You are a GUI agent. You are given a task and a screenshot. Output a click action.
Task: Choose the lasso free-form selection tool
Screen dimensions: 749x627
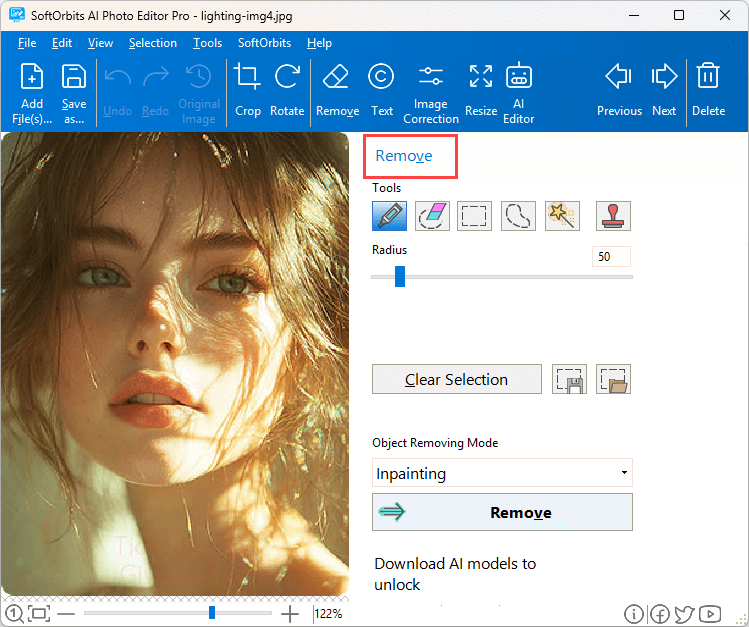(518, 216)
